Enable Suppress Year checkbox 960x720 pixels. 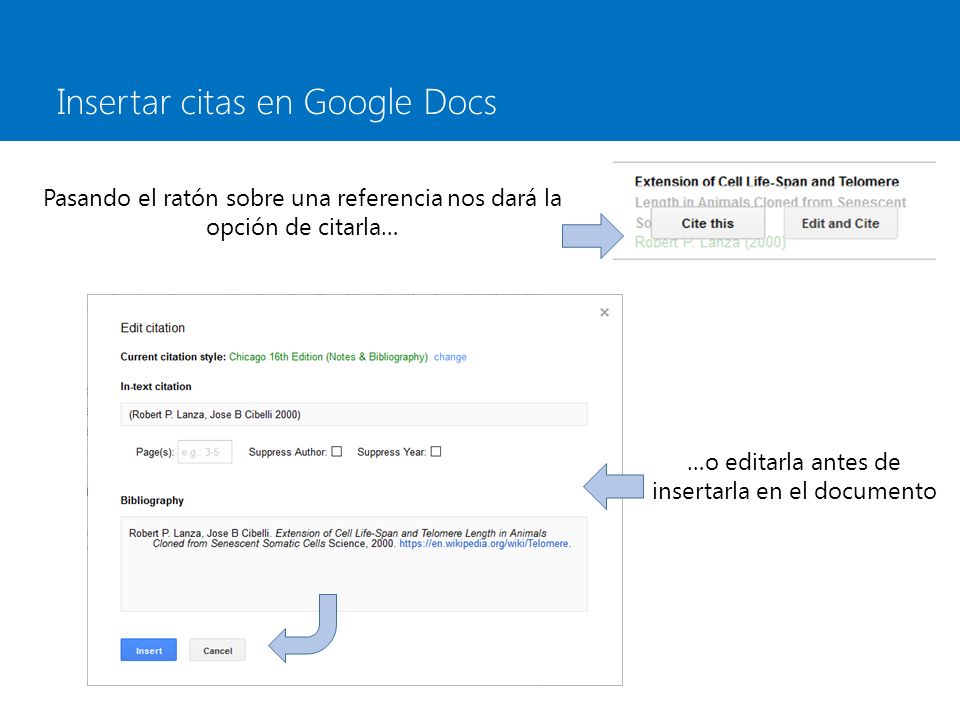(x=436, y=451)
